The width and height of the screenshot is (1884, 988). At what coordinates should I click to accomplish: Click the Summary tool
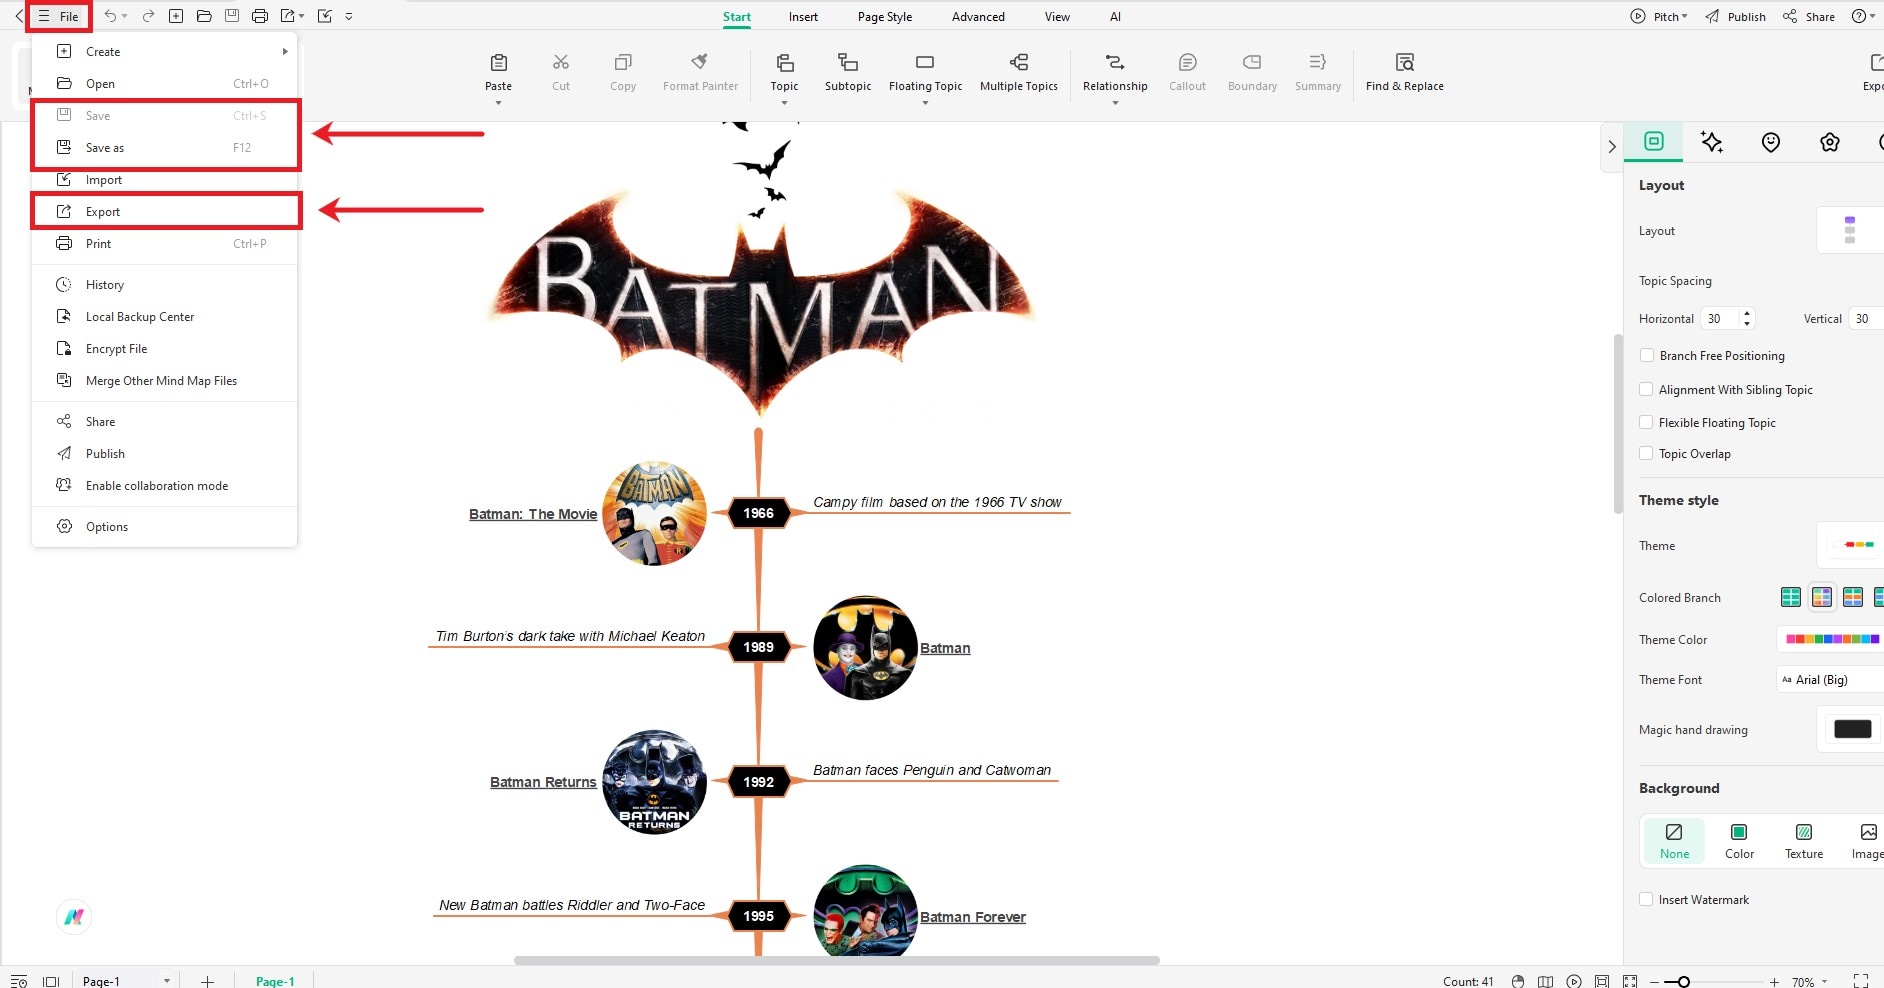pos(1317,73)
